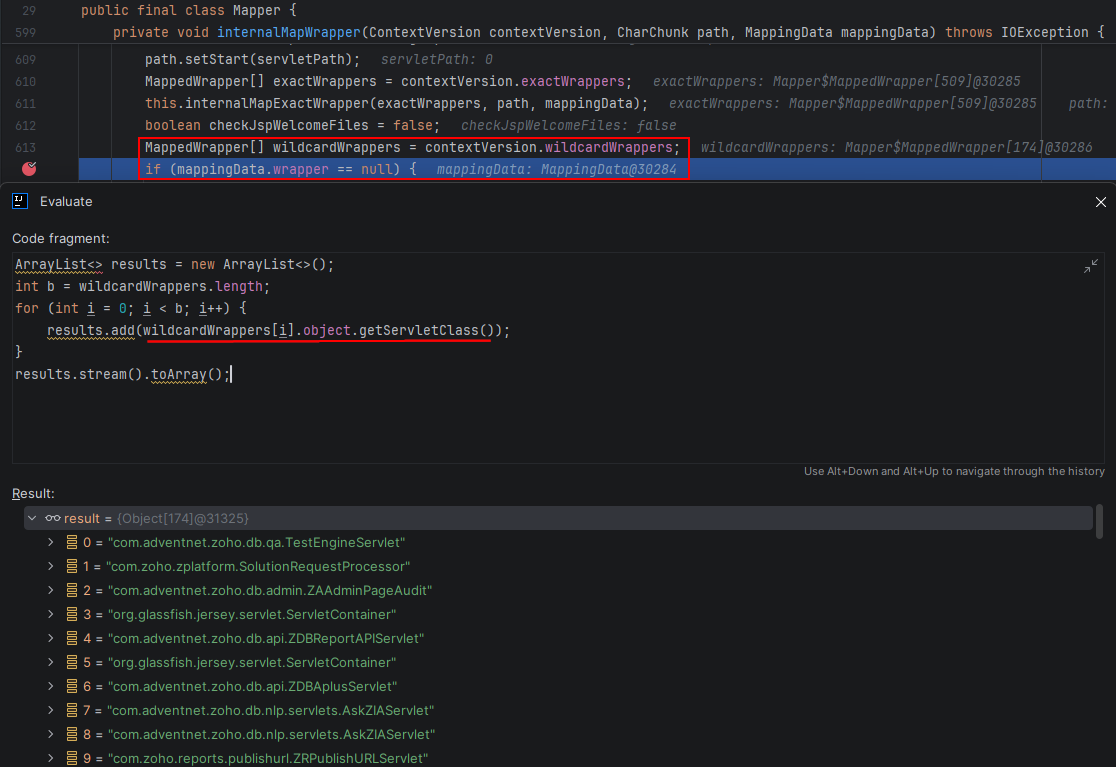
Task: Click the array icon of item 0
Action: pos(72,542)
